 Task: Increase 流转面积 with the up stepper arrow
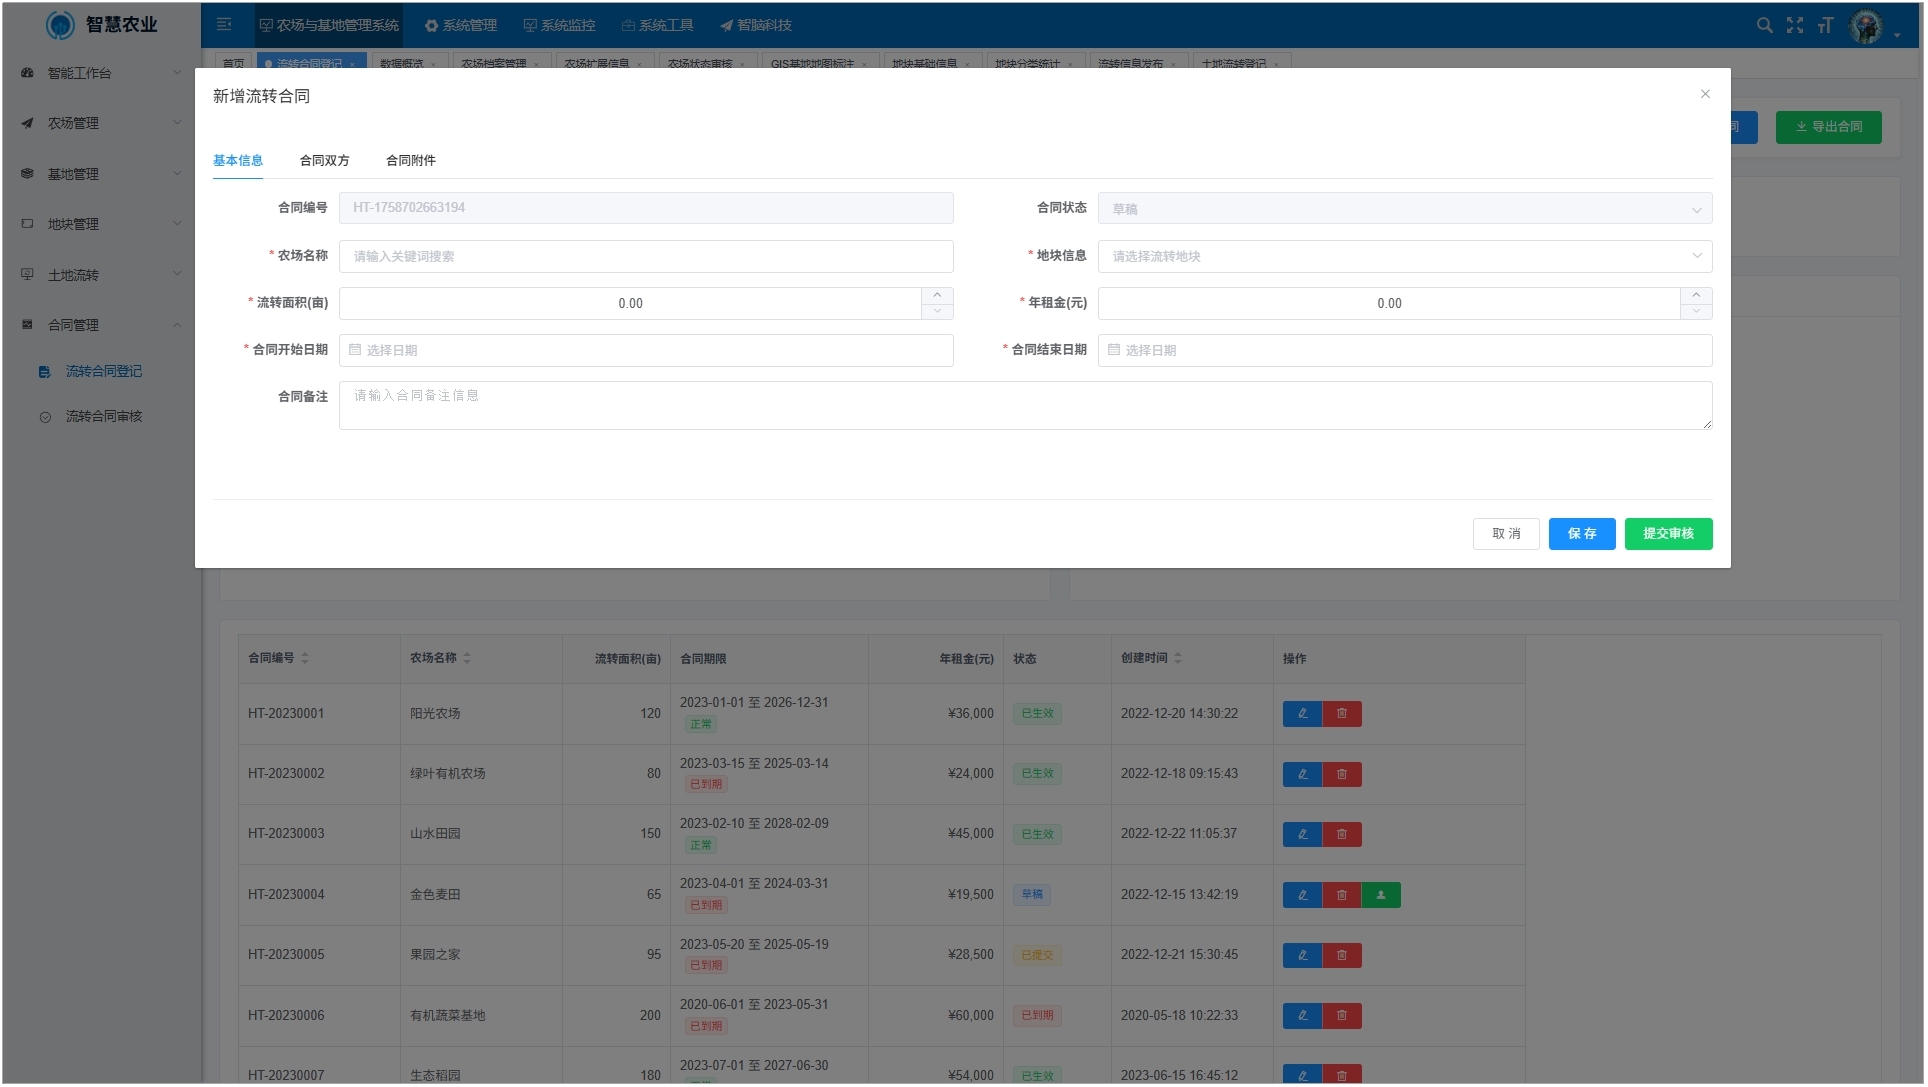[937, 296]
